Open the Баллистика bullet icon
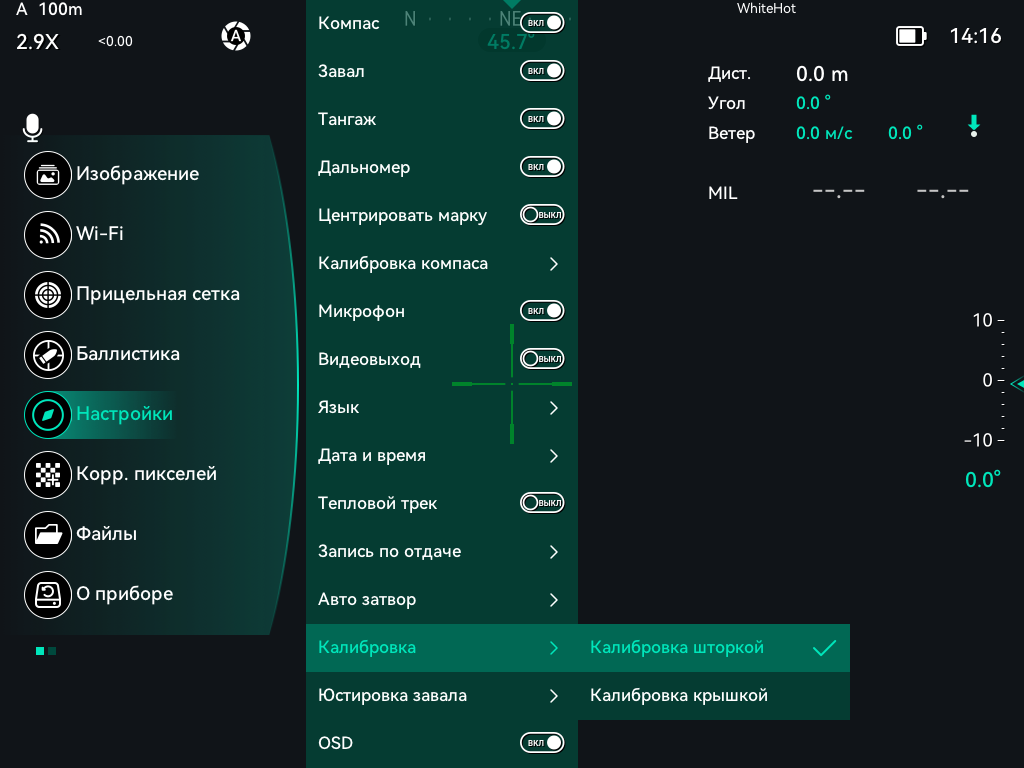 click(48, 355)
